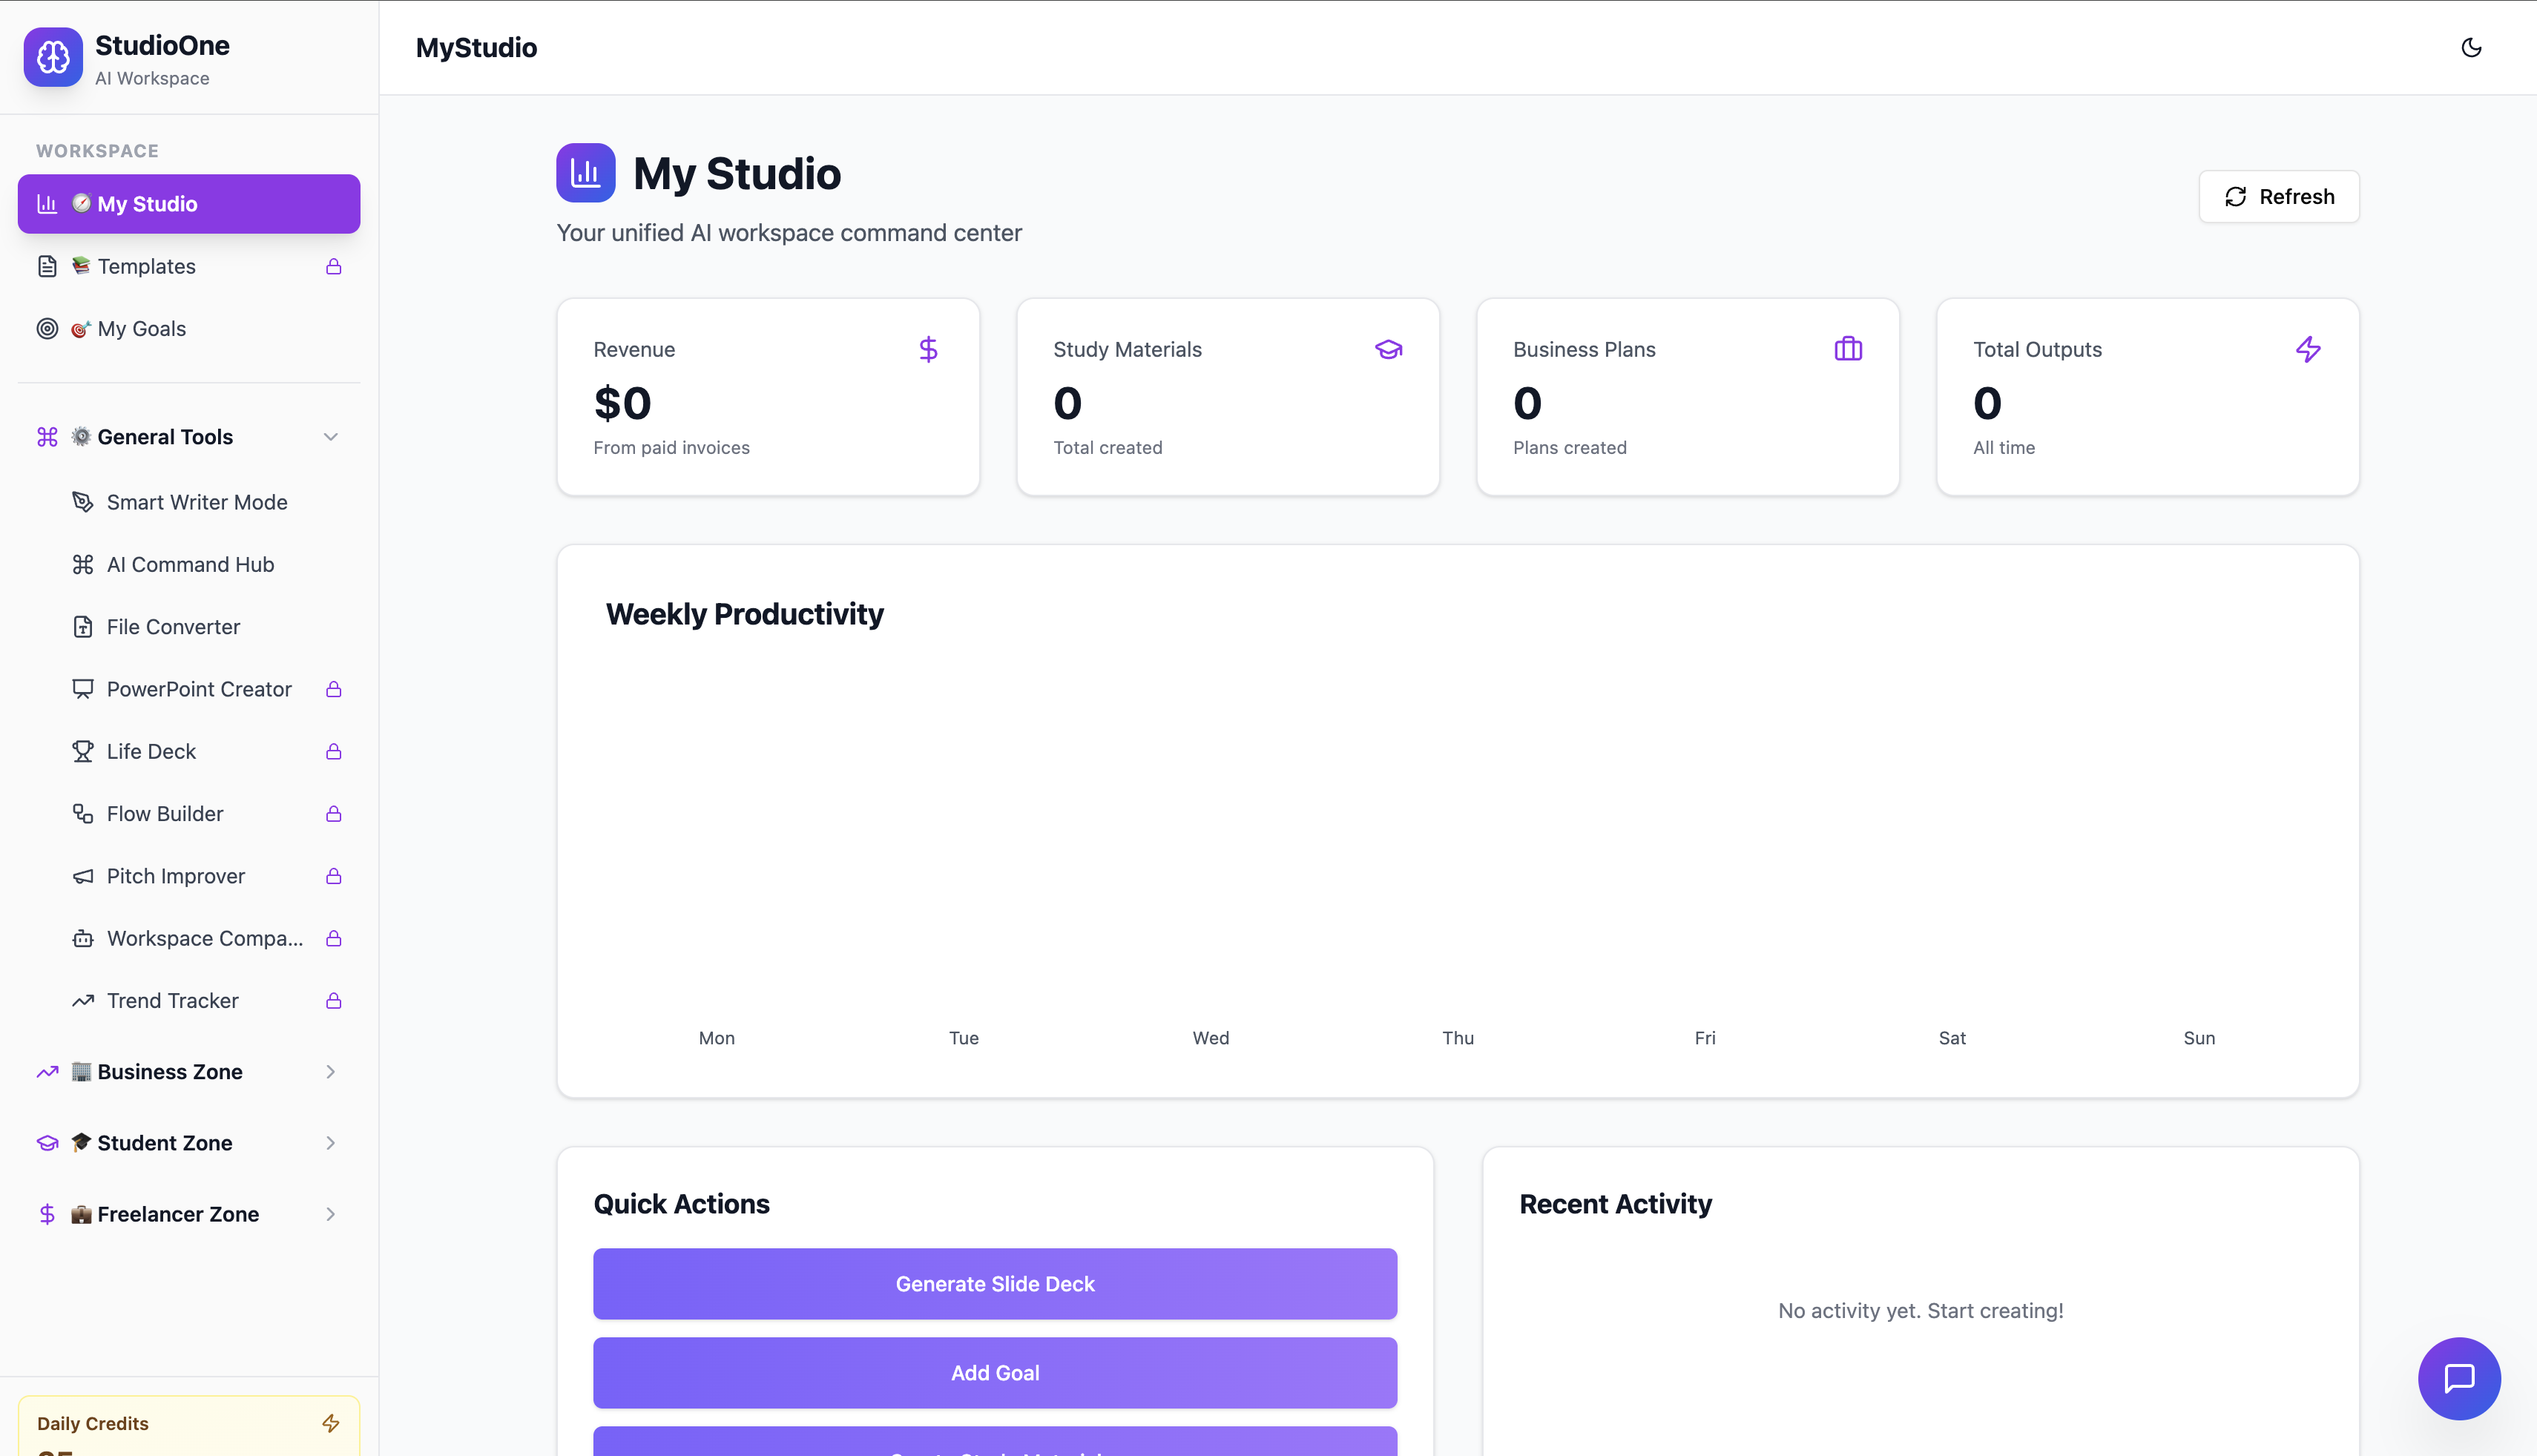Click the Generate Slide Deck button
2537x1456 pixels.
click(x=995, y=1283)
